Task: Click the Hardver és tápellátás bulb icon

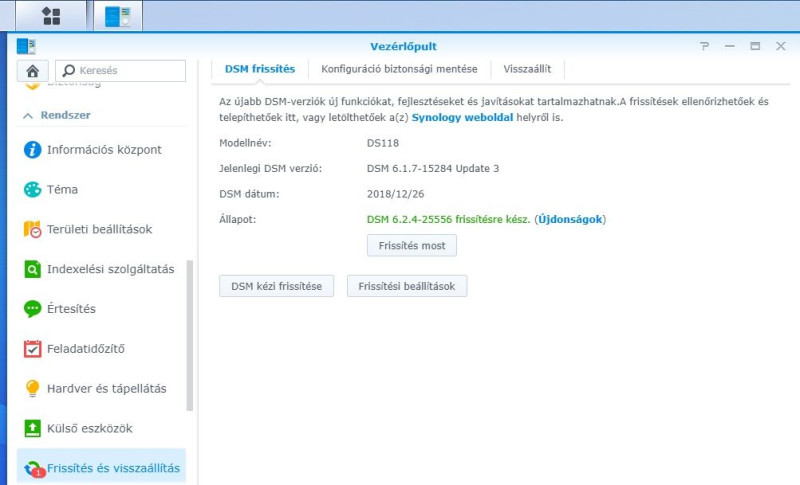Action: [x=32, y=388]
